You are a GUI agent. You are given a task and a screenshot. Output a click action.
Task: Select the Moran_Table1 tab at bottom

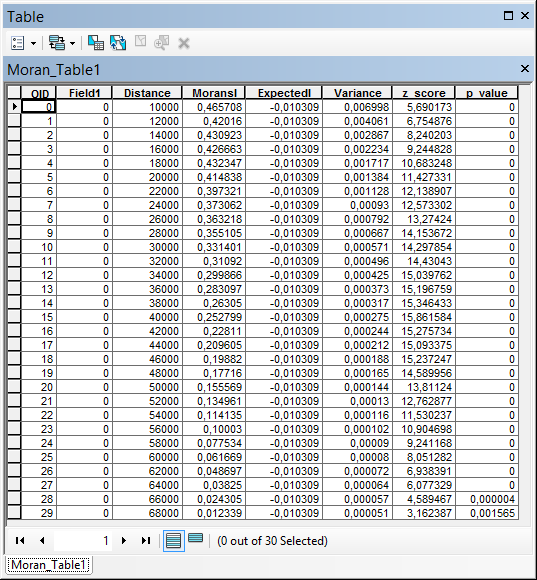coord(48,565)
